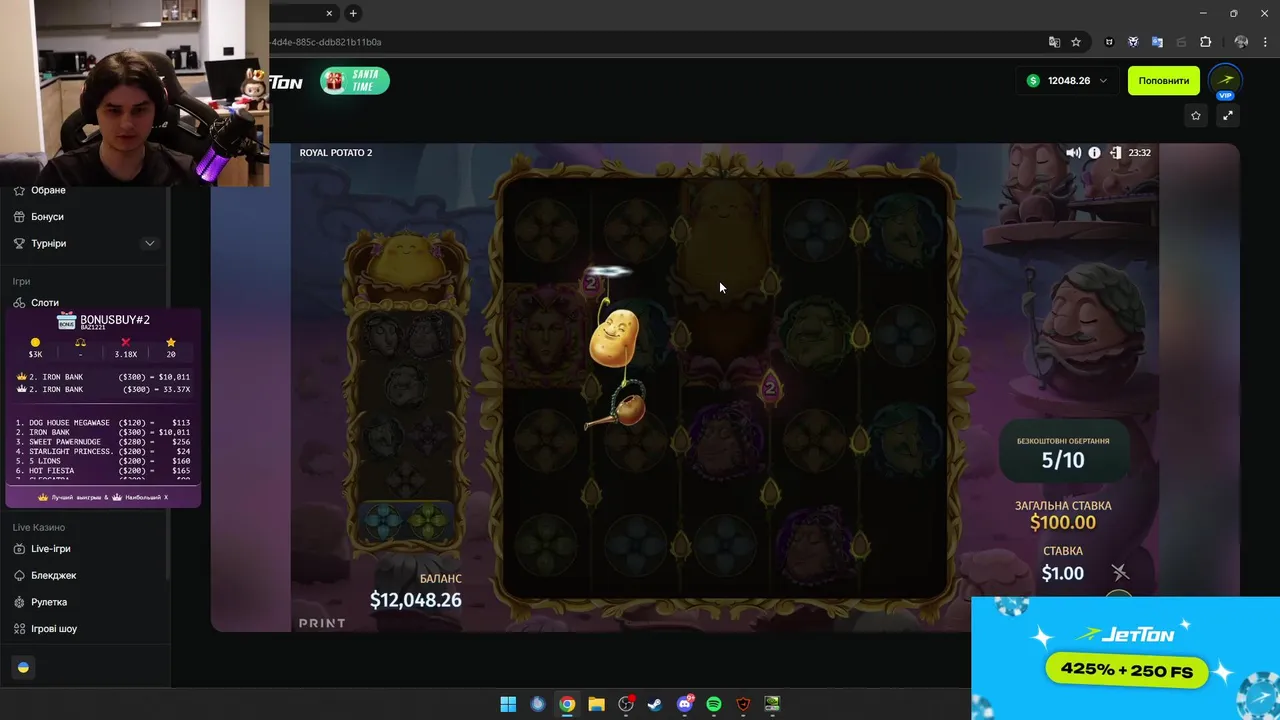Open Ігрові шоу in the sidebar
This screenshot has width=1280, height=720.
pos(54,629)
